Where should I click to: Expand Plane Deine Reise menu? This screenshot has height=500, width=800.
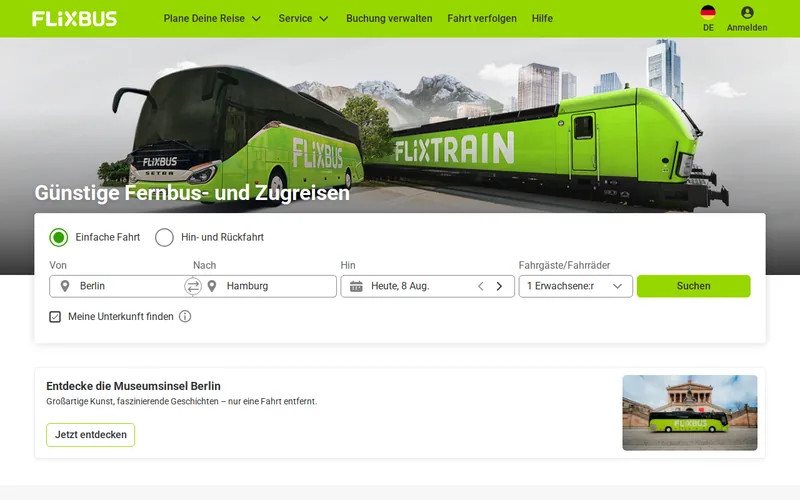point(212,18)
